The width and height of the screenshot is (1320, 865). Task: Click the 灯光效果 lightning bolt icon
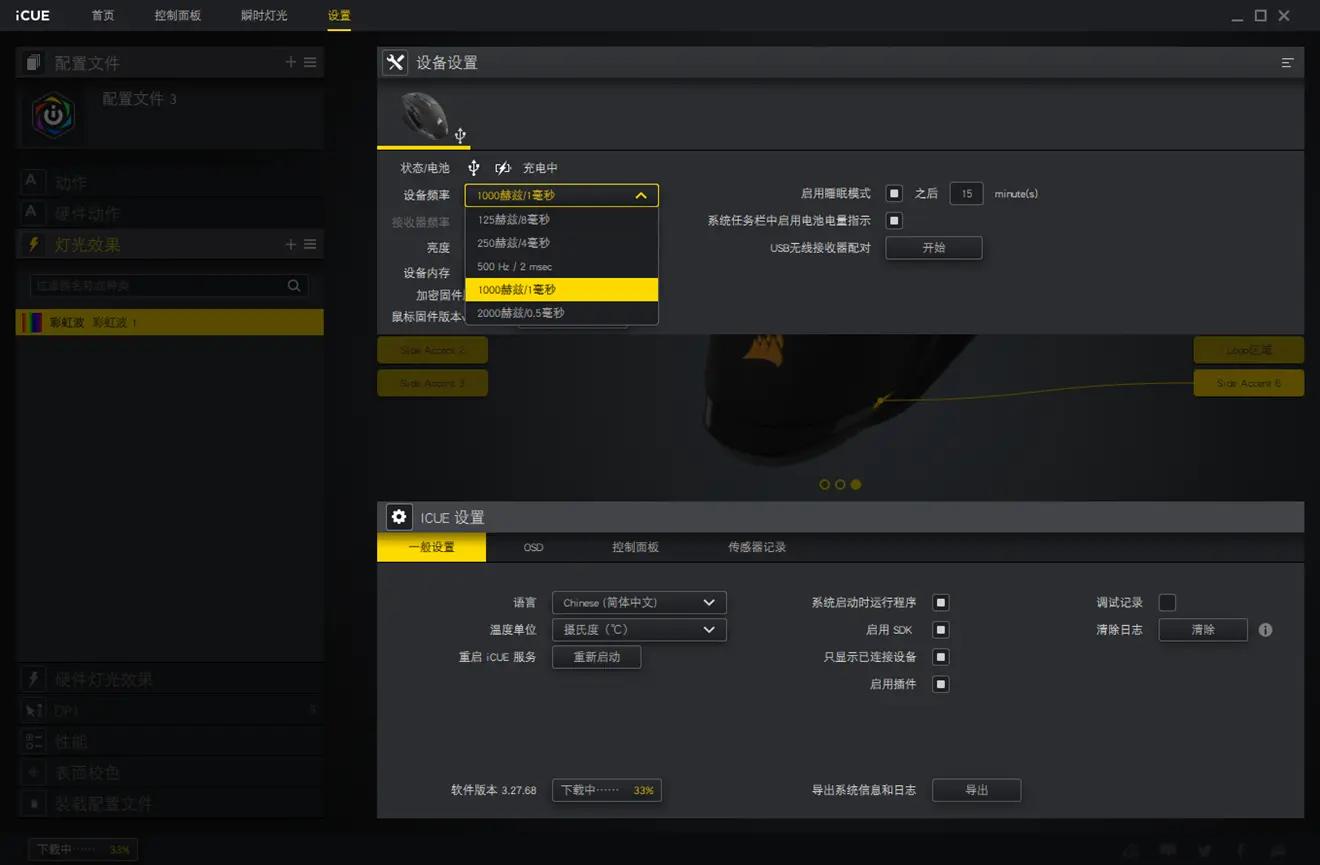[33, 244]
